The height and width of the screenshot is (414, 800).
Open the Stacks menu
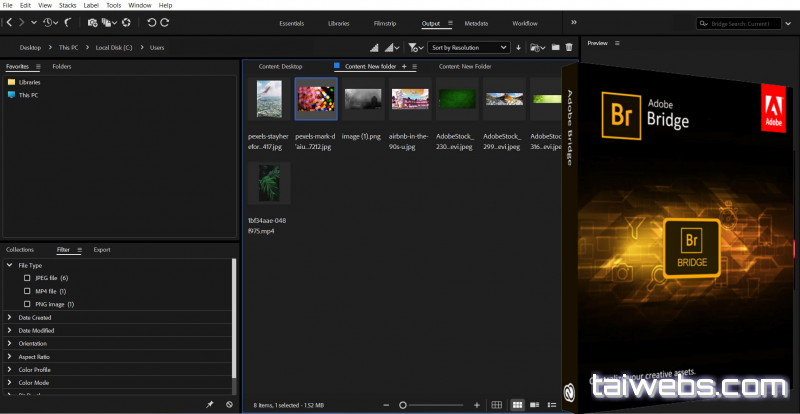click(x=67, y=5)
